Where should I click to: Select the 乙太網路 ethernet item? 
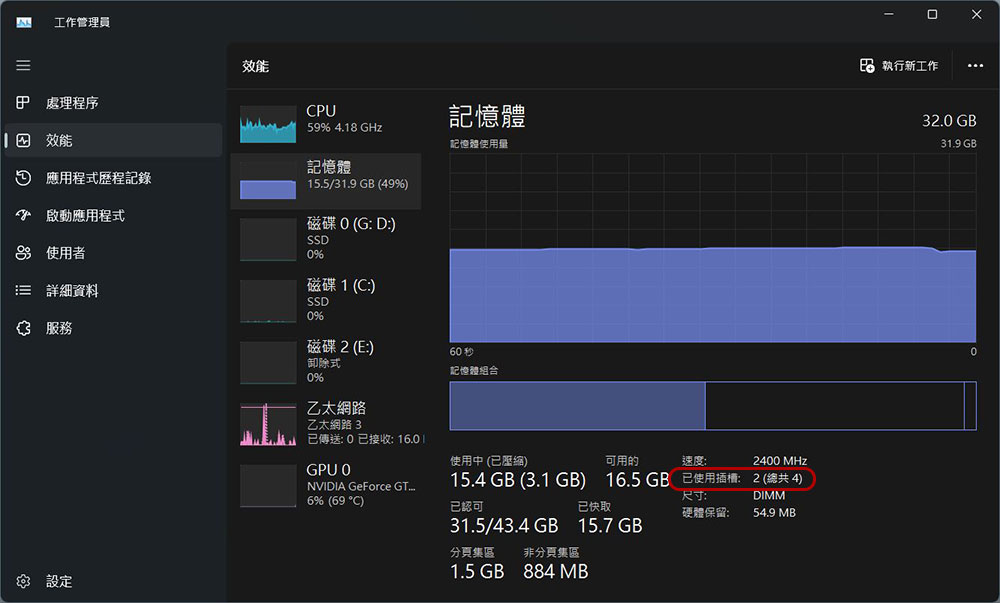[326, 423]
